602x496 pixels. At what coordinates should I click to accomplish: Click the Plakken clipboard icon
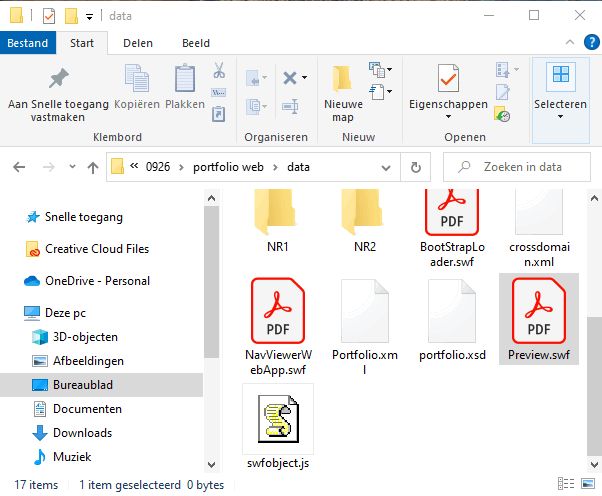click(x=185, y=78)
